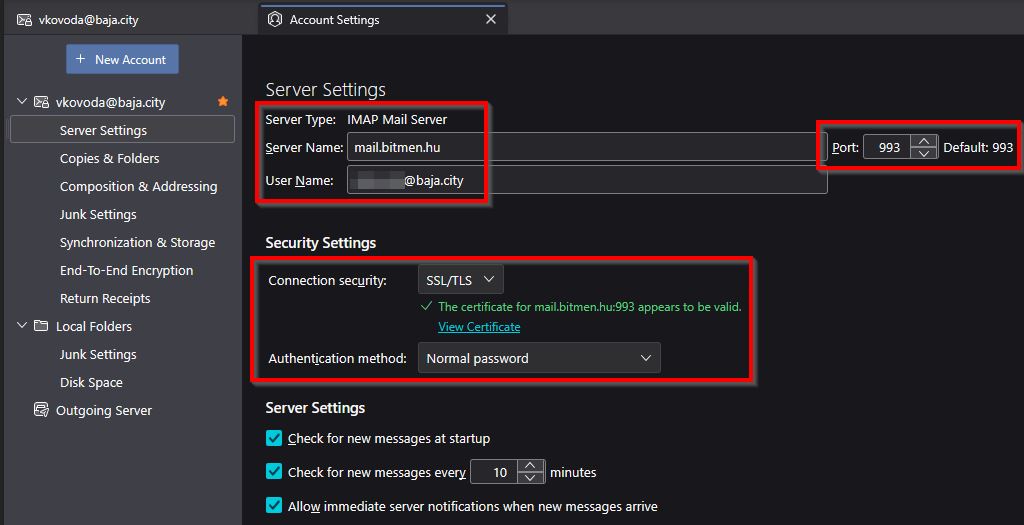
Task: Collapse the Local Folders tree section
Action: click(x=22, y=326)
